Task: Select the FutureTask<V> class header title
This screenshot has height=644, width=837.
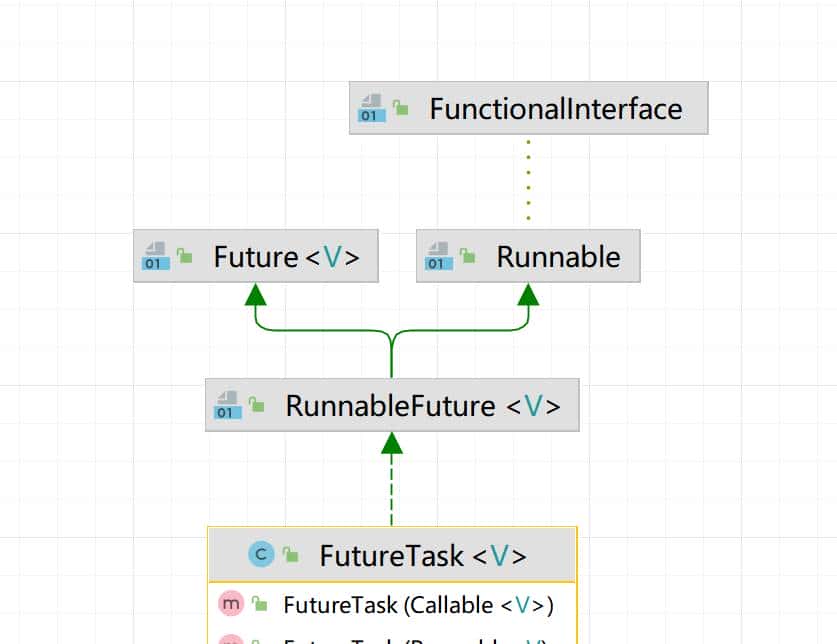Action: 422,555
